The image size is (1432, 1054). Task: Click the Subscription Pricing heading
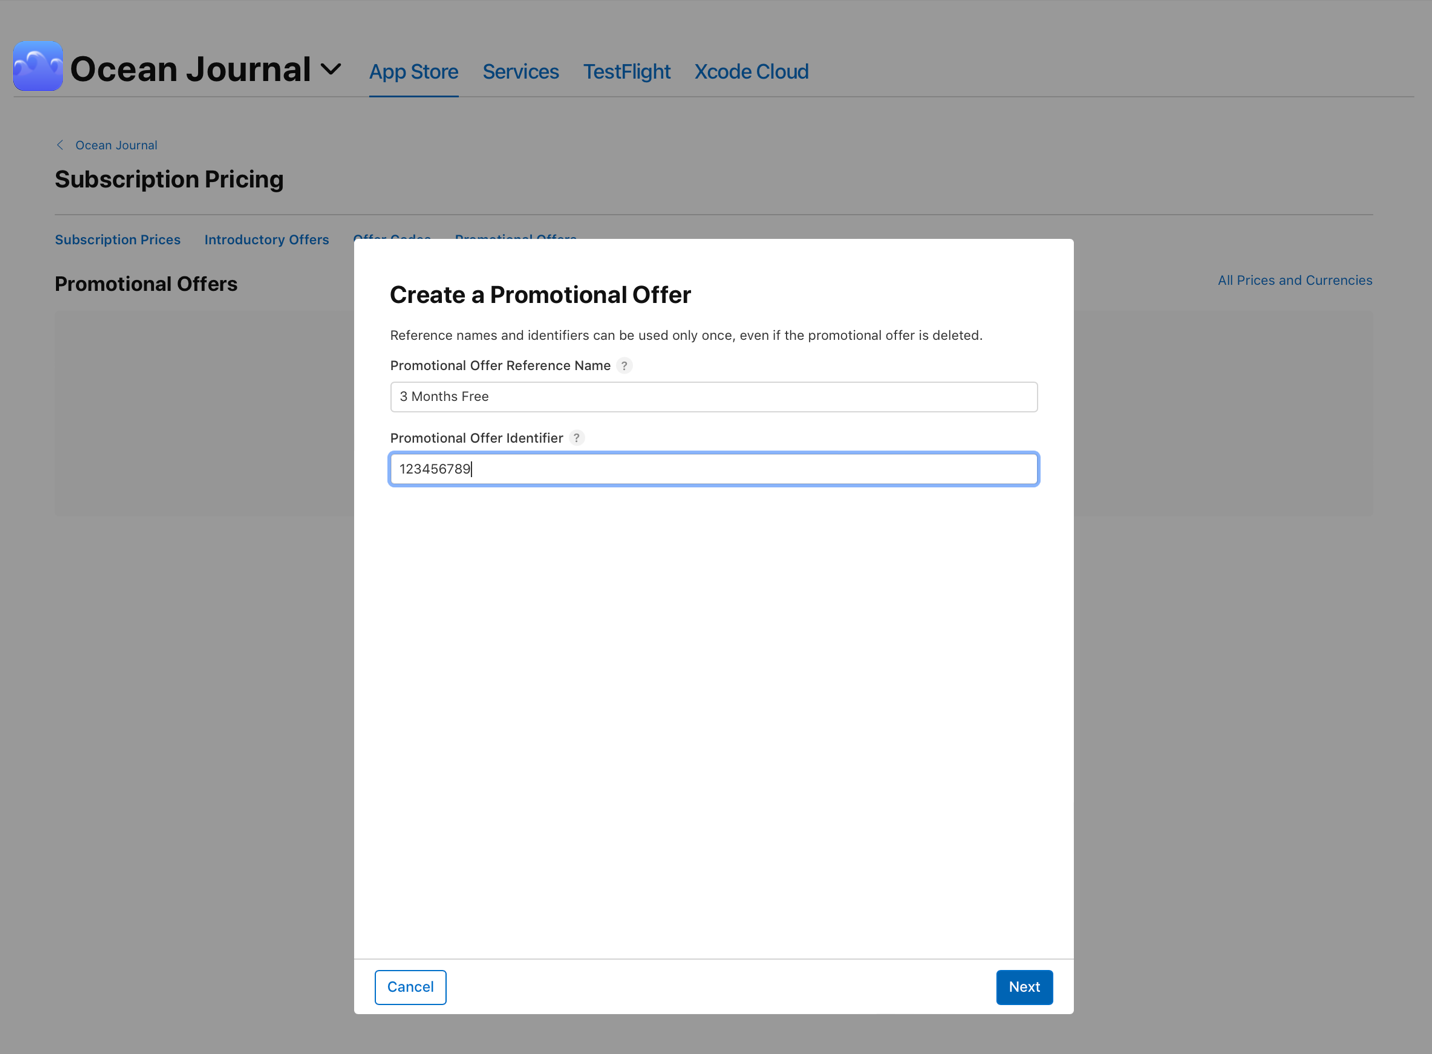pos(168,179)
